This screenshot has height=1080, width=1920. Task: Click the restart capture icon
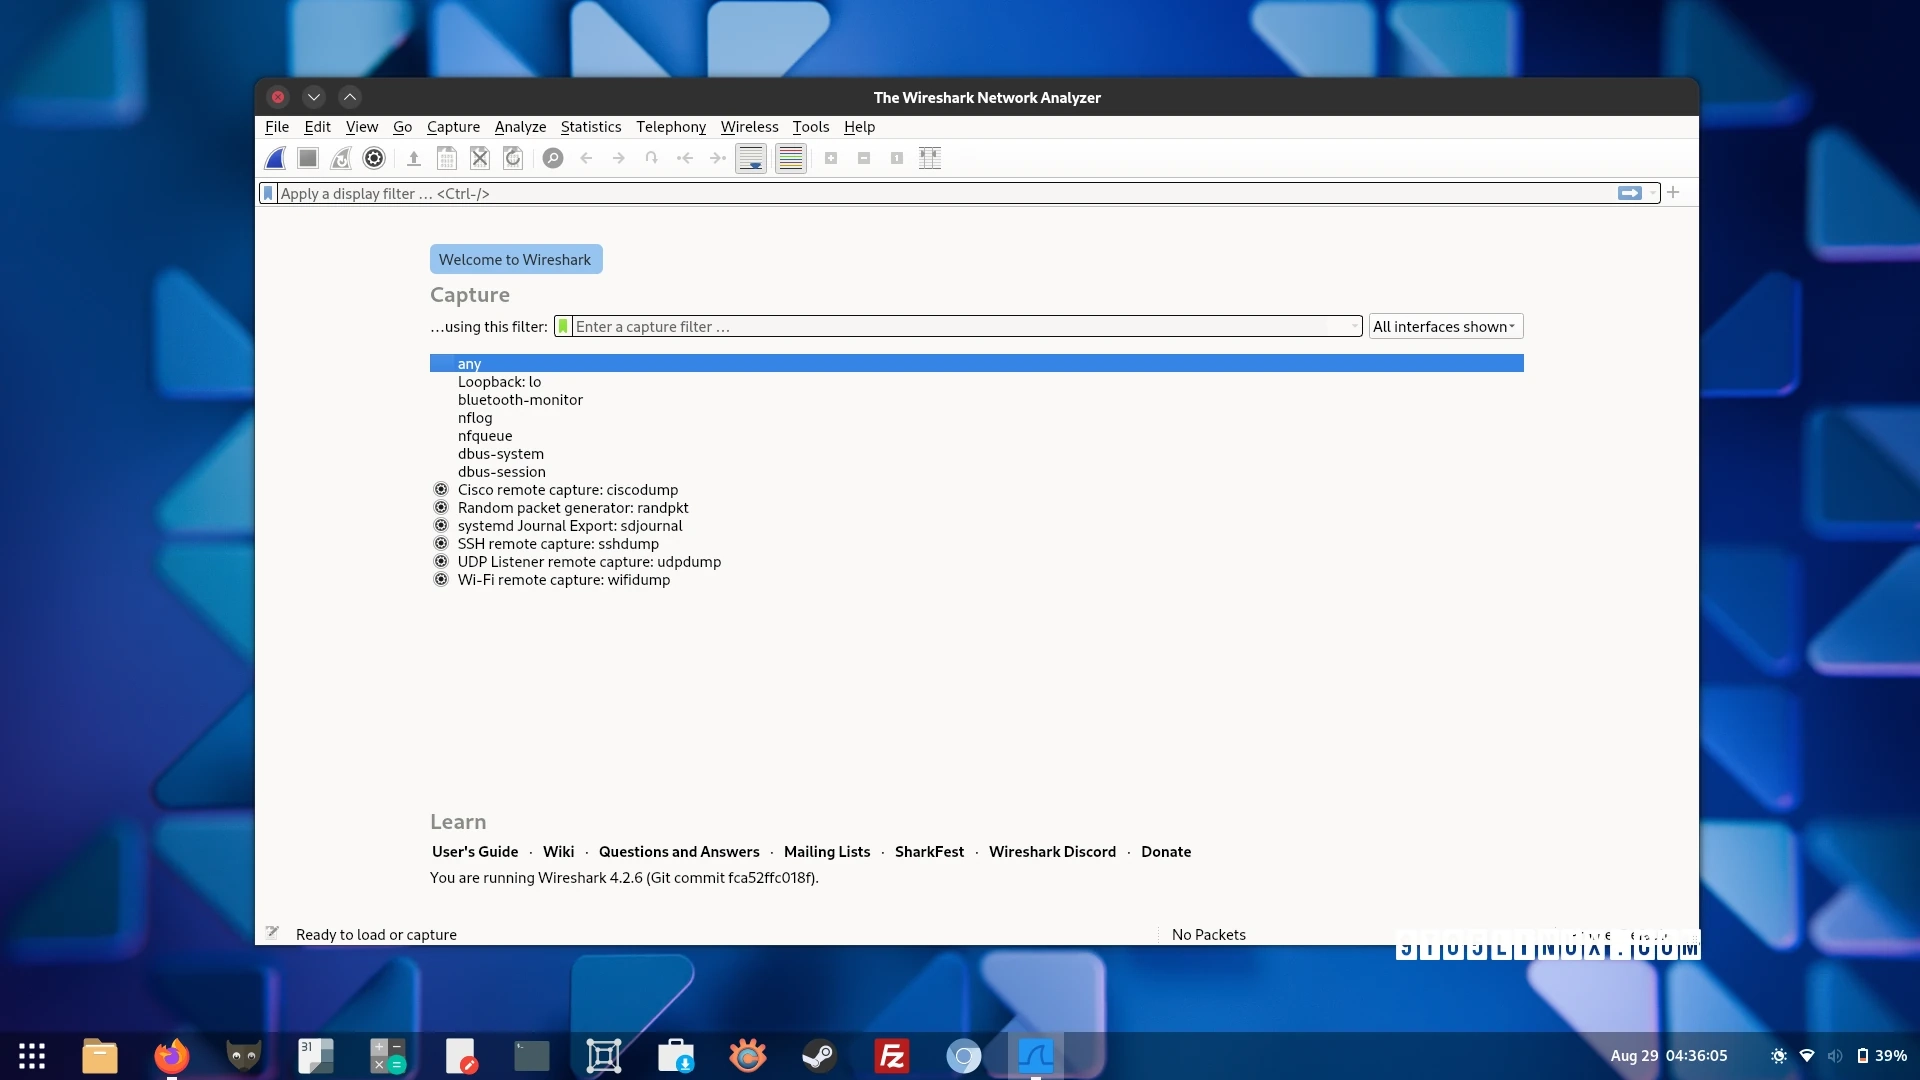tap(340, 157)
